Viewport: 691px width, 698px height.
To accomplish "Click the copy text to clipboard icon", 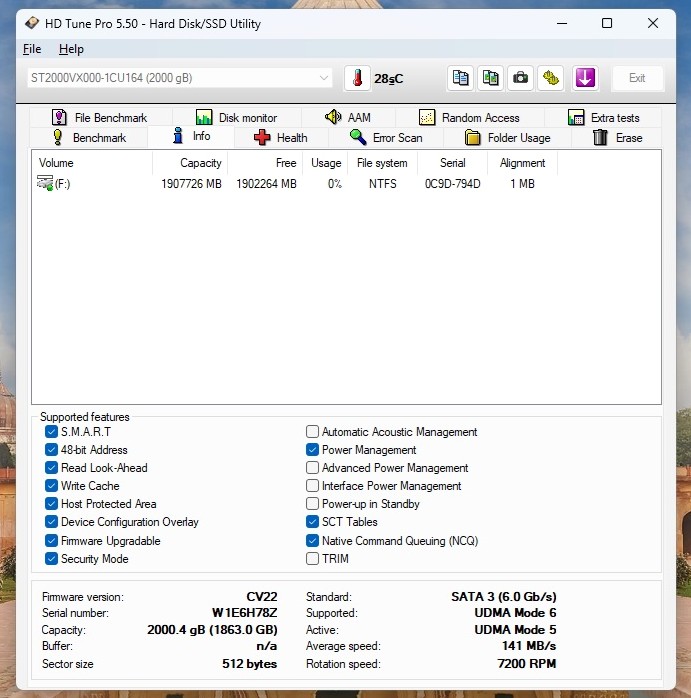I will 460,78.
